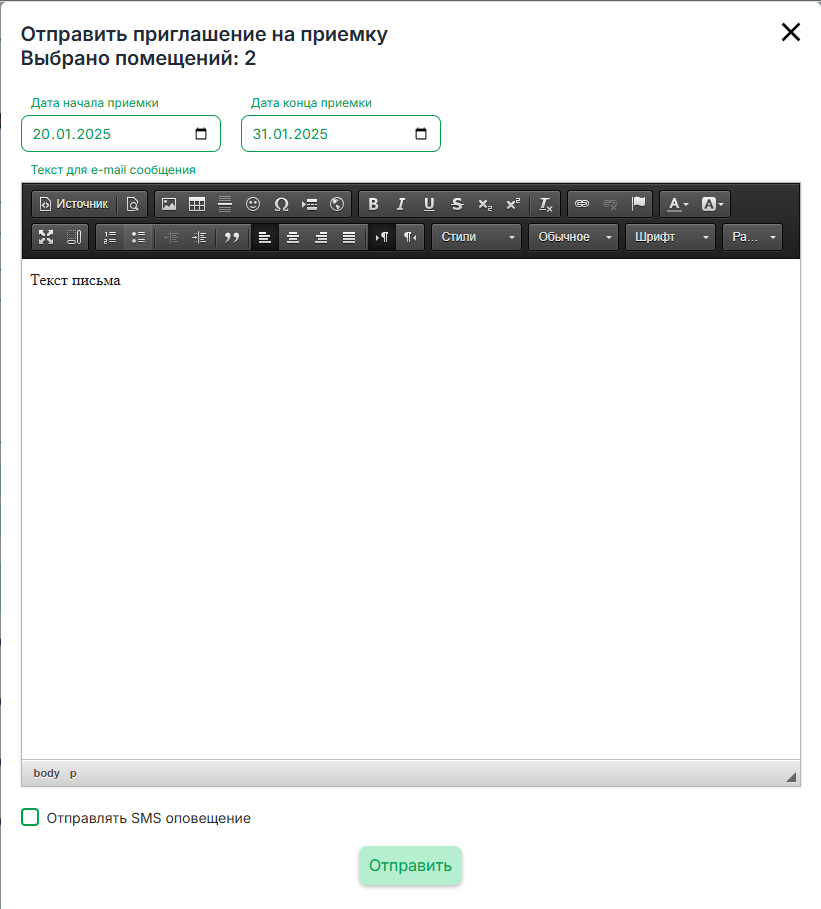Insert numbered list

pyautogui.click(x=110, y=237)
